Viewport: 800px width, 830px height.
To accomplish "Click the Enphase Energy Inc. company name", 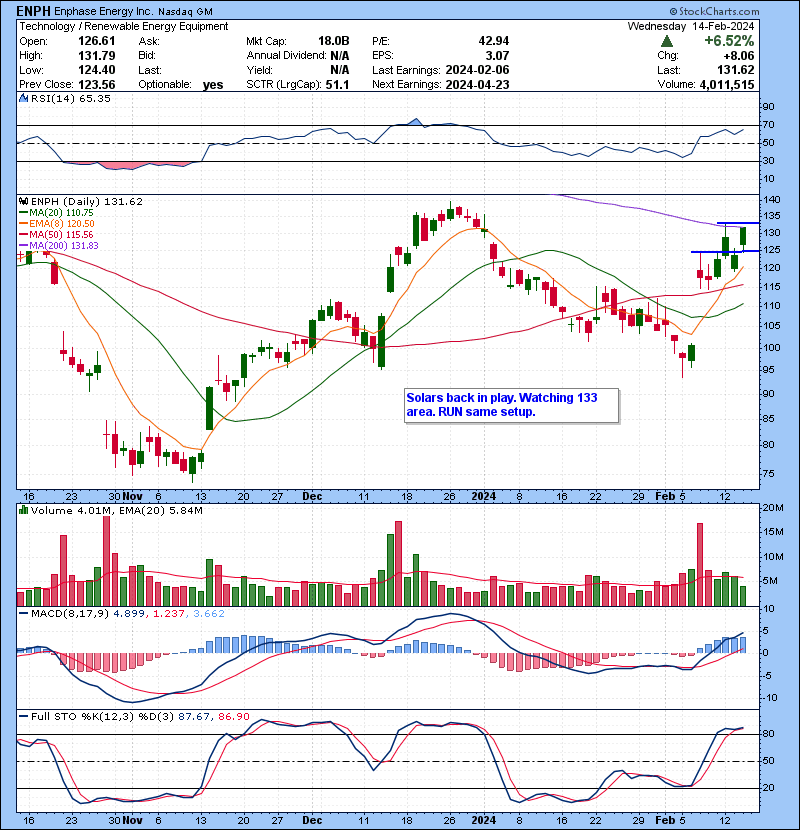I will (104, 11).
